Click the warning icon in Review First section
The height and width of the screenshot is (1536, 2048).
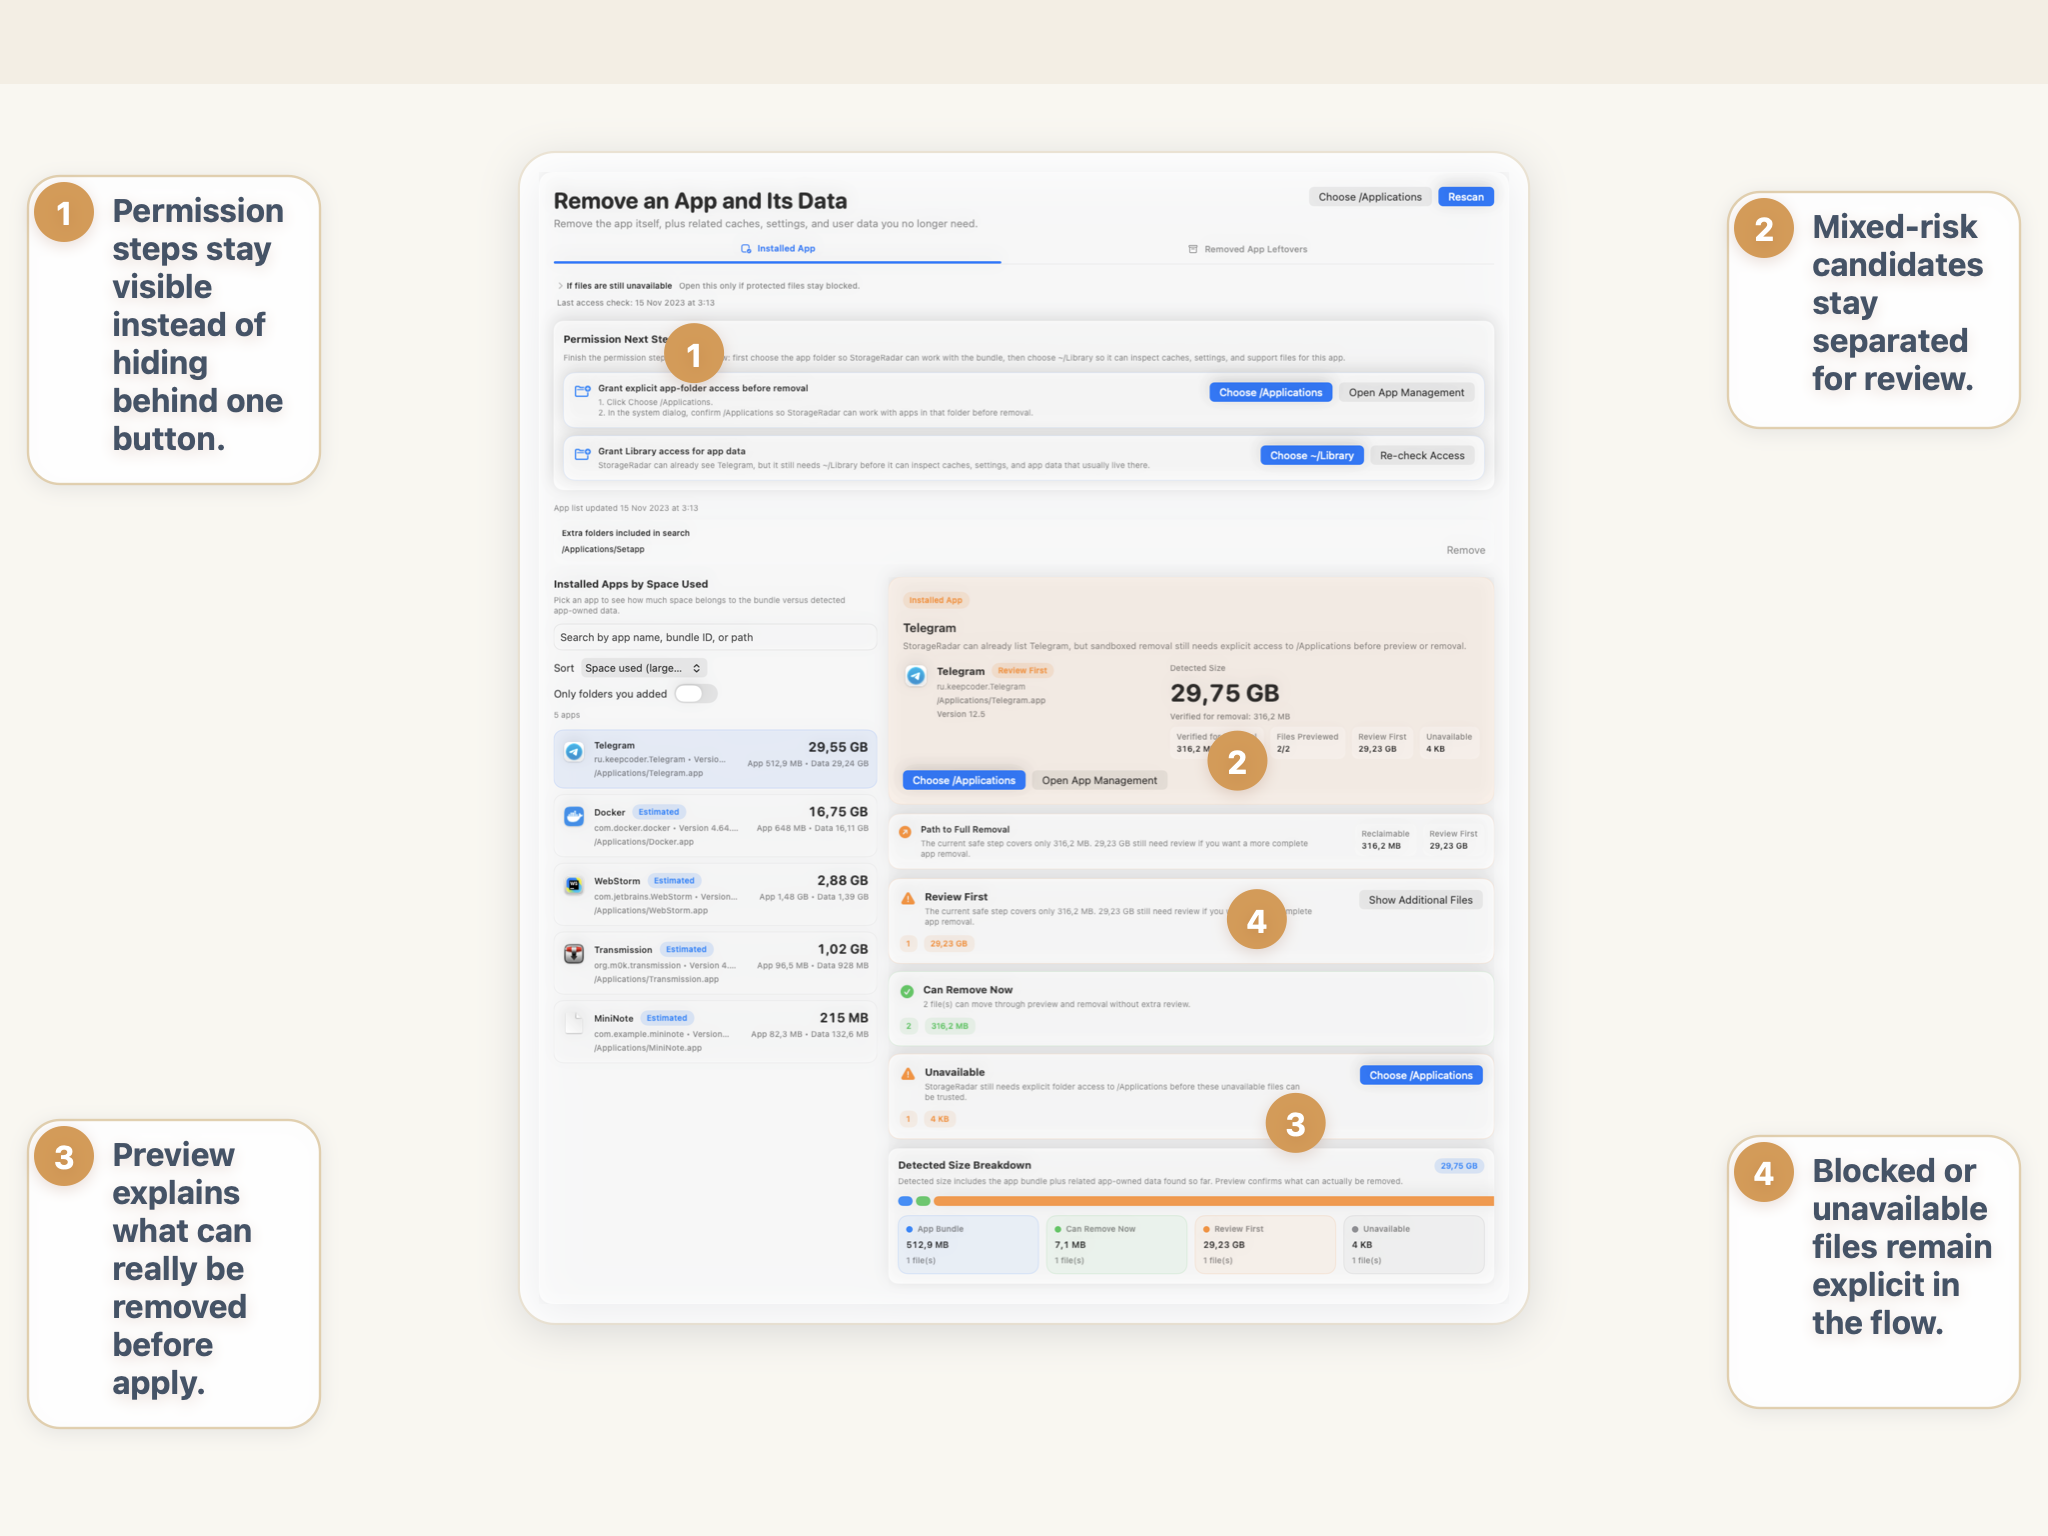click(x=908, y=897)
